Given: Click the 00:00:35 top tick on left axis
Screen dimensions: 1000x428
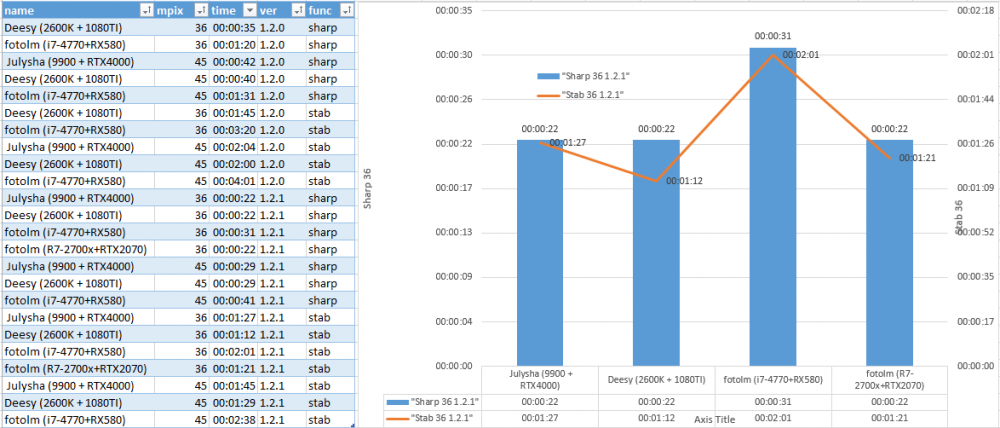Looking at the screenshot, I should 454,11.
